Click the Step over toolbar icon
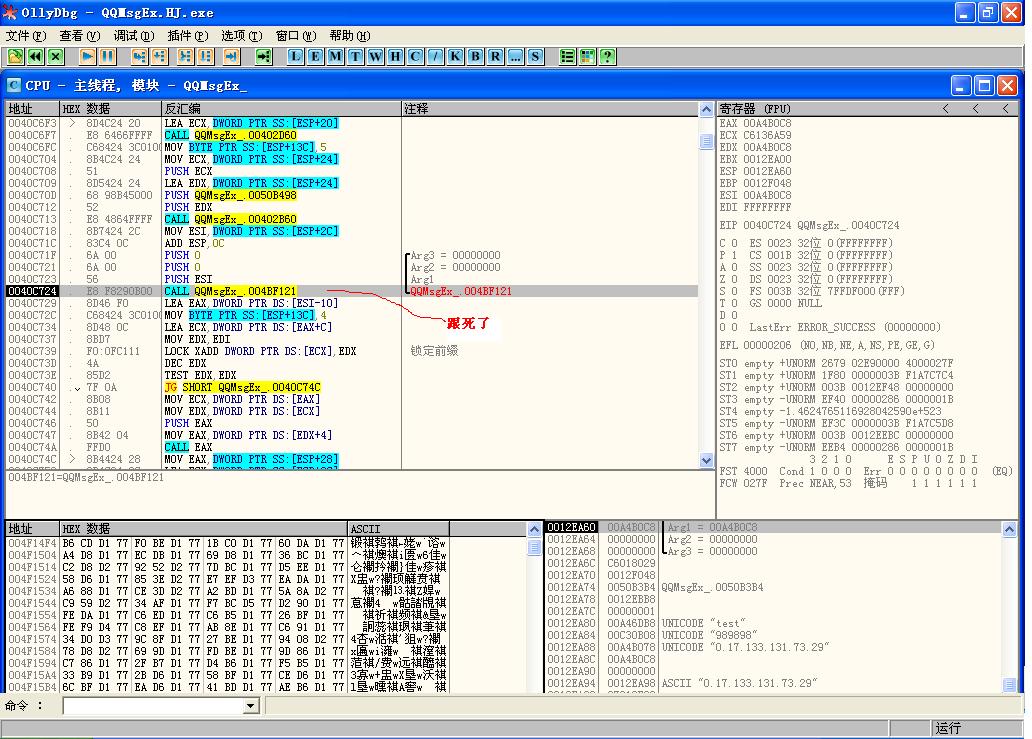This screenshot has height=739, width=1032. 159,57
